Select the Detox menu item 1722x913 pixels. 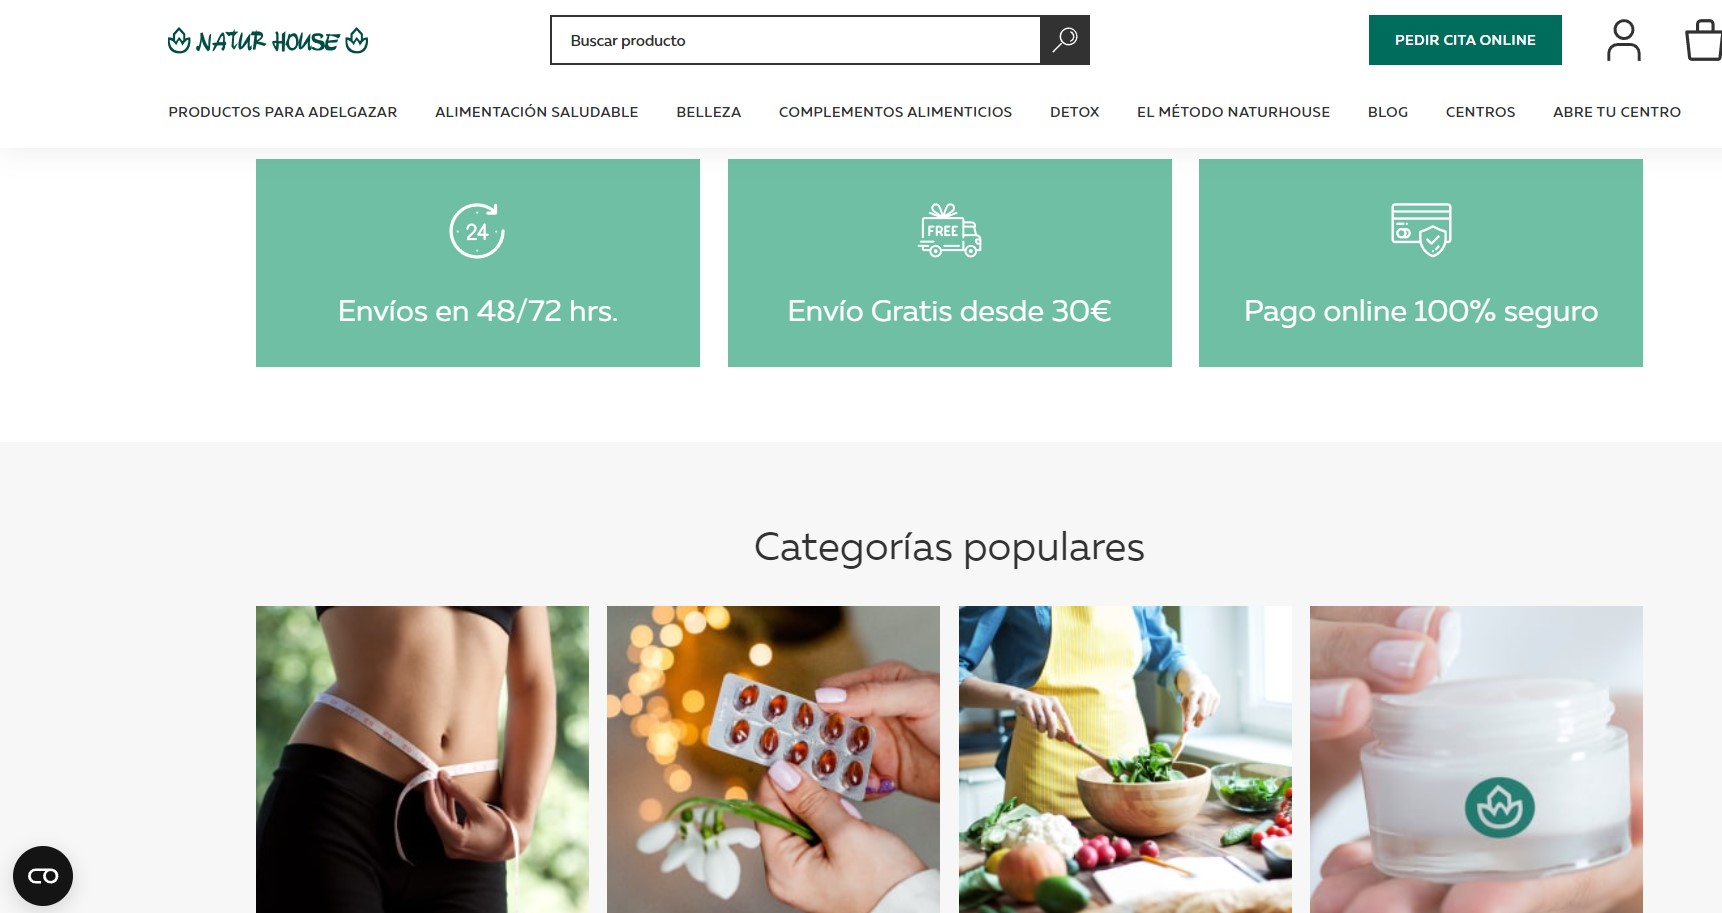tap(1074, 112)
